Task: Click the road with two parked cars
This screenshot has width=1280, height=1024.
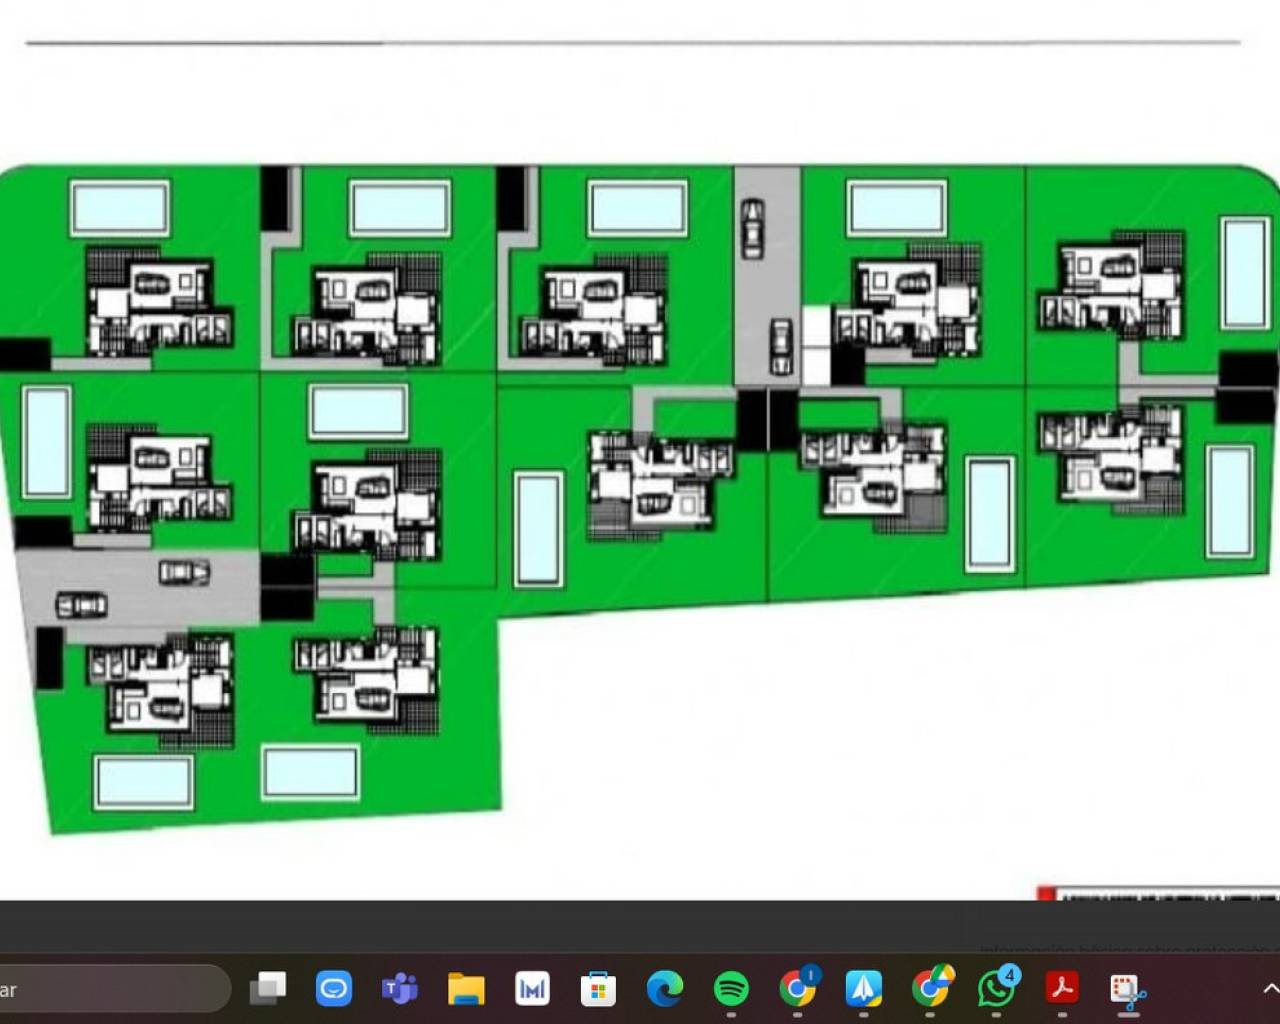Action: click(x=138, y=590)
